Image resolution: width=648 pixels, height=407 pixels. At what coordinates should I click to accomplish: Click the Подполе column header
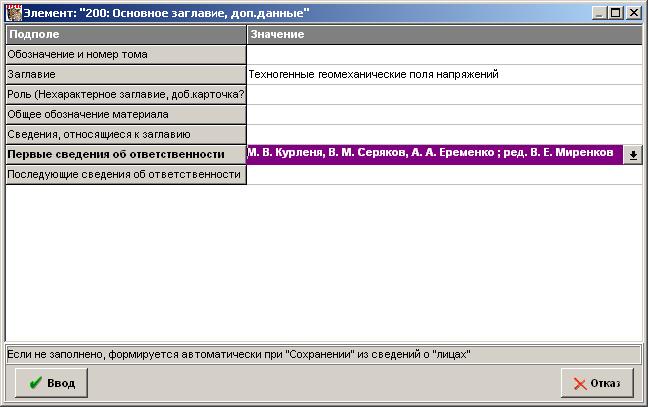point(125,35)
